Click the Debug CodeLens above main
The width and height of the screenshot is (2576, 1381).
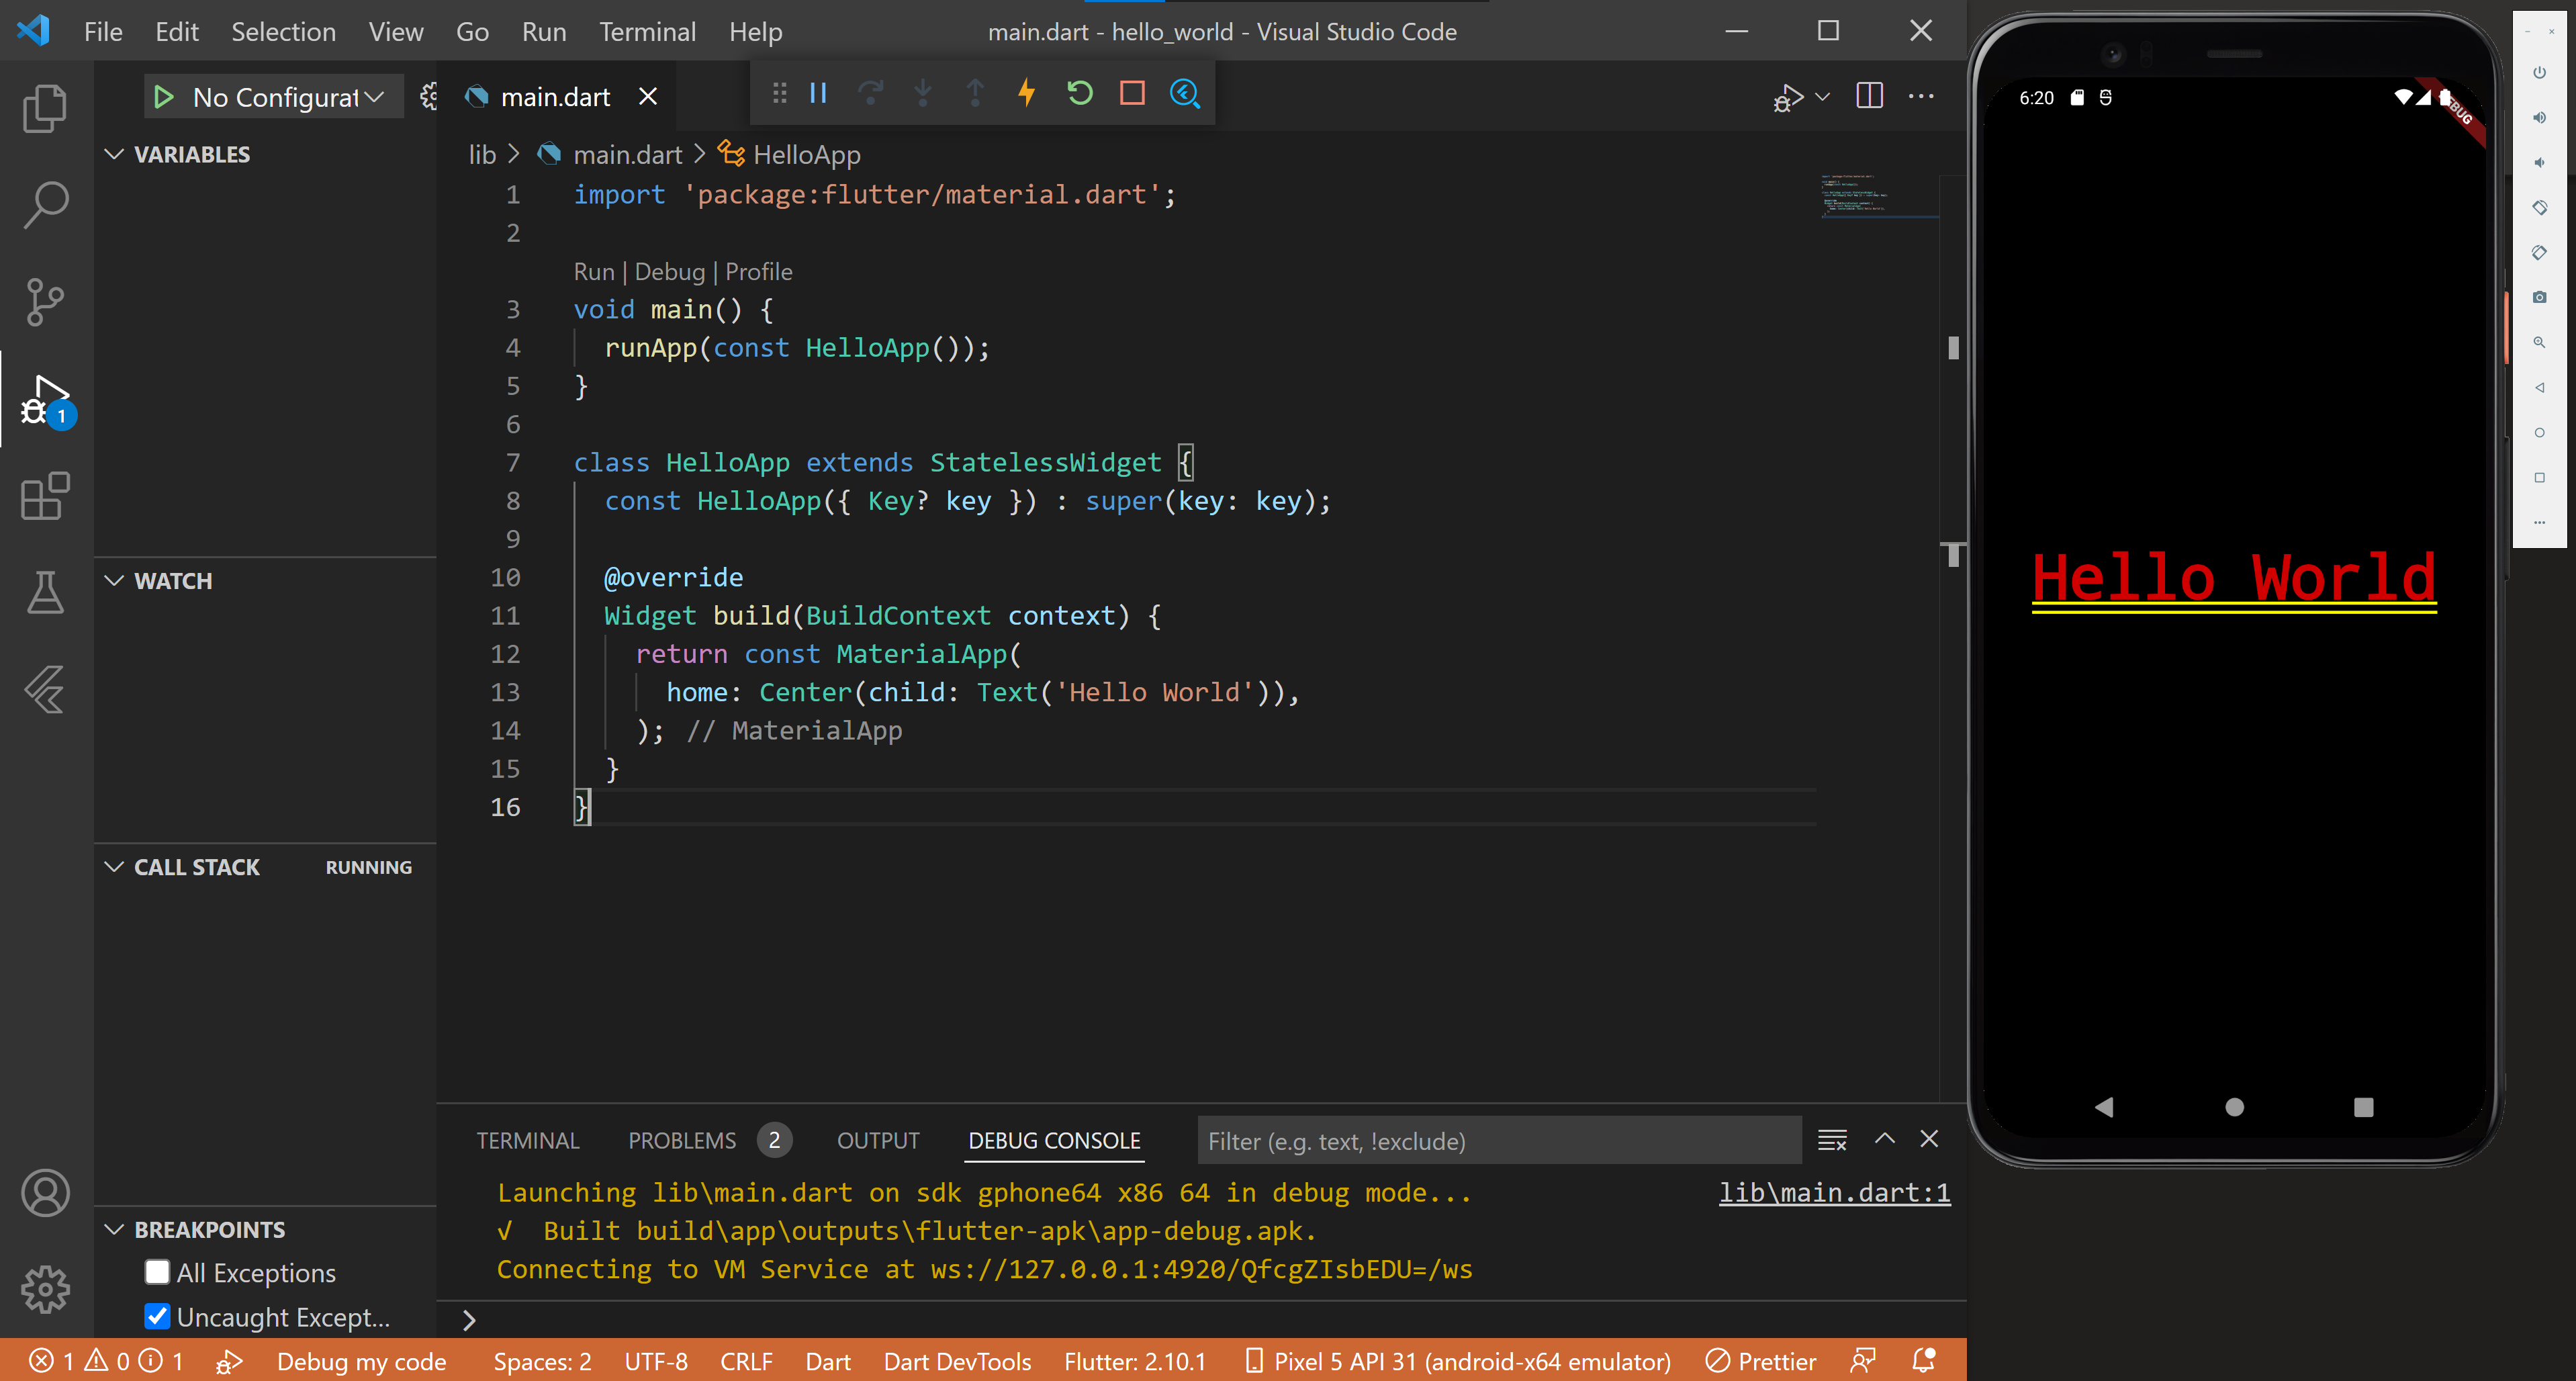coord(669,272)
